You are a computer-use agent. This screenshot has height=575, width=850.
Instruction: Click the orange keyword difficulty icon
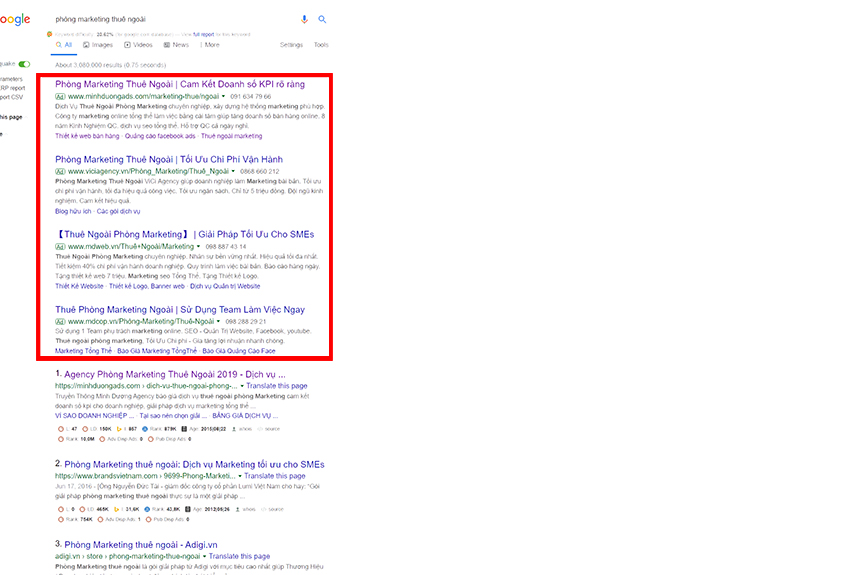click(x=49, y=34)
